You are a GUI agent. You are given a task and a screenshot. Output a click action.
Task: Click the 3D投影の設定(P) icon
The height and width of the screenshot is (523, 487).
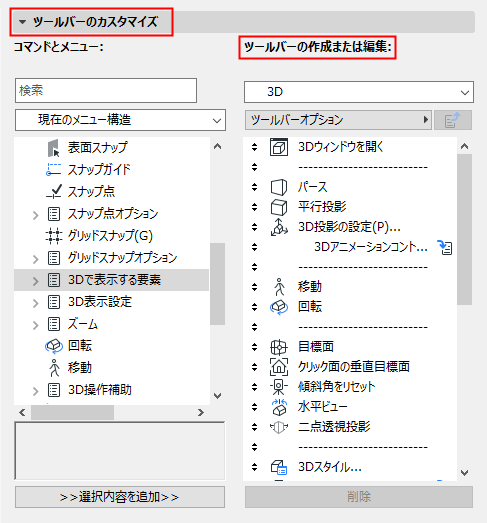(279, 227)
